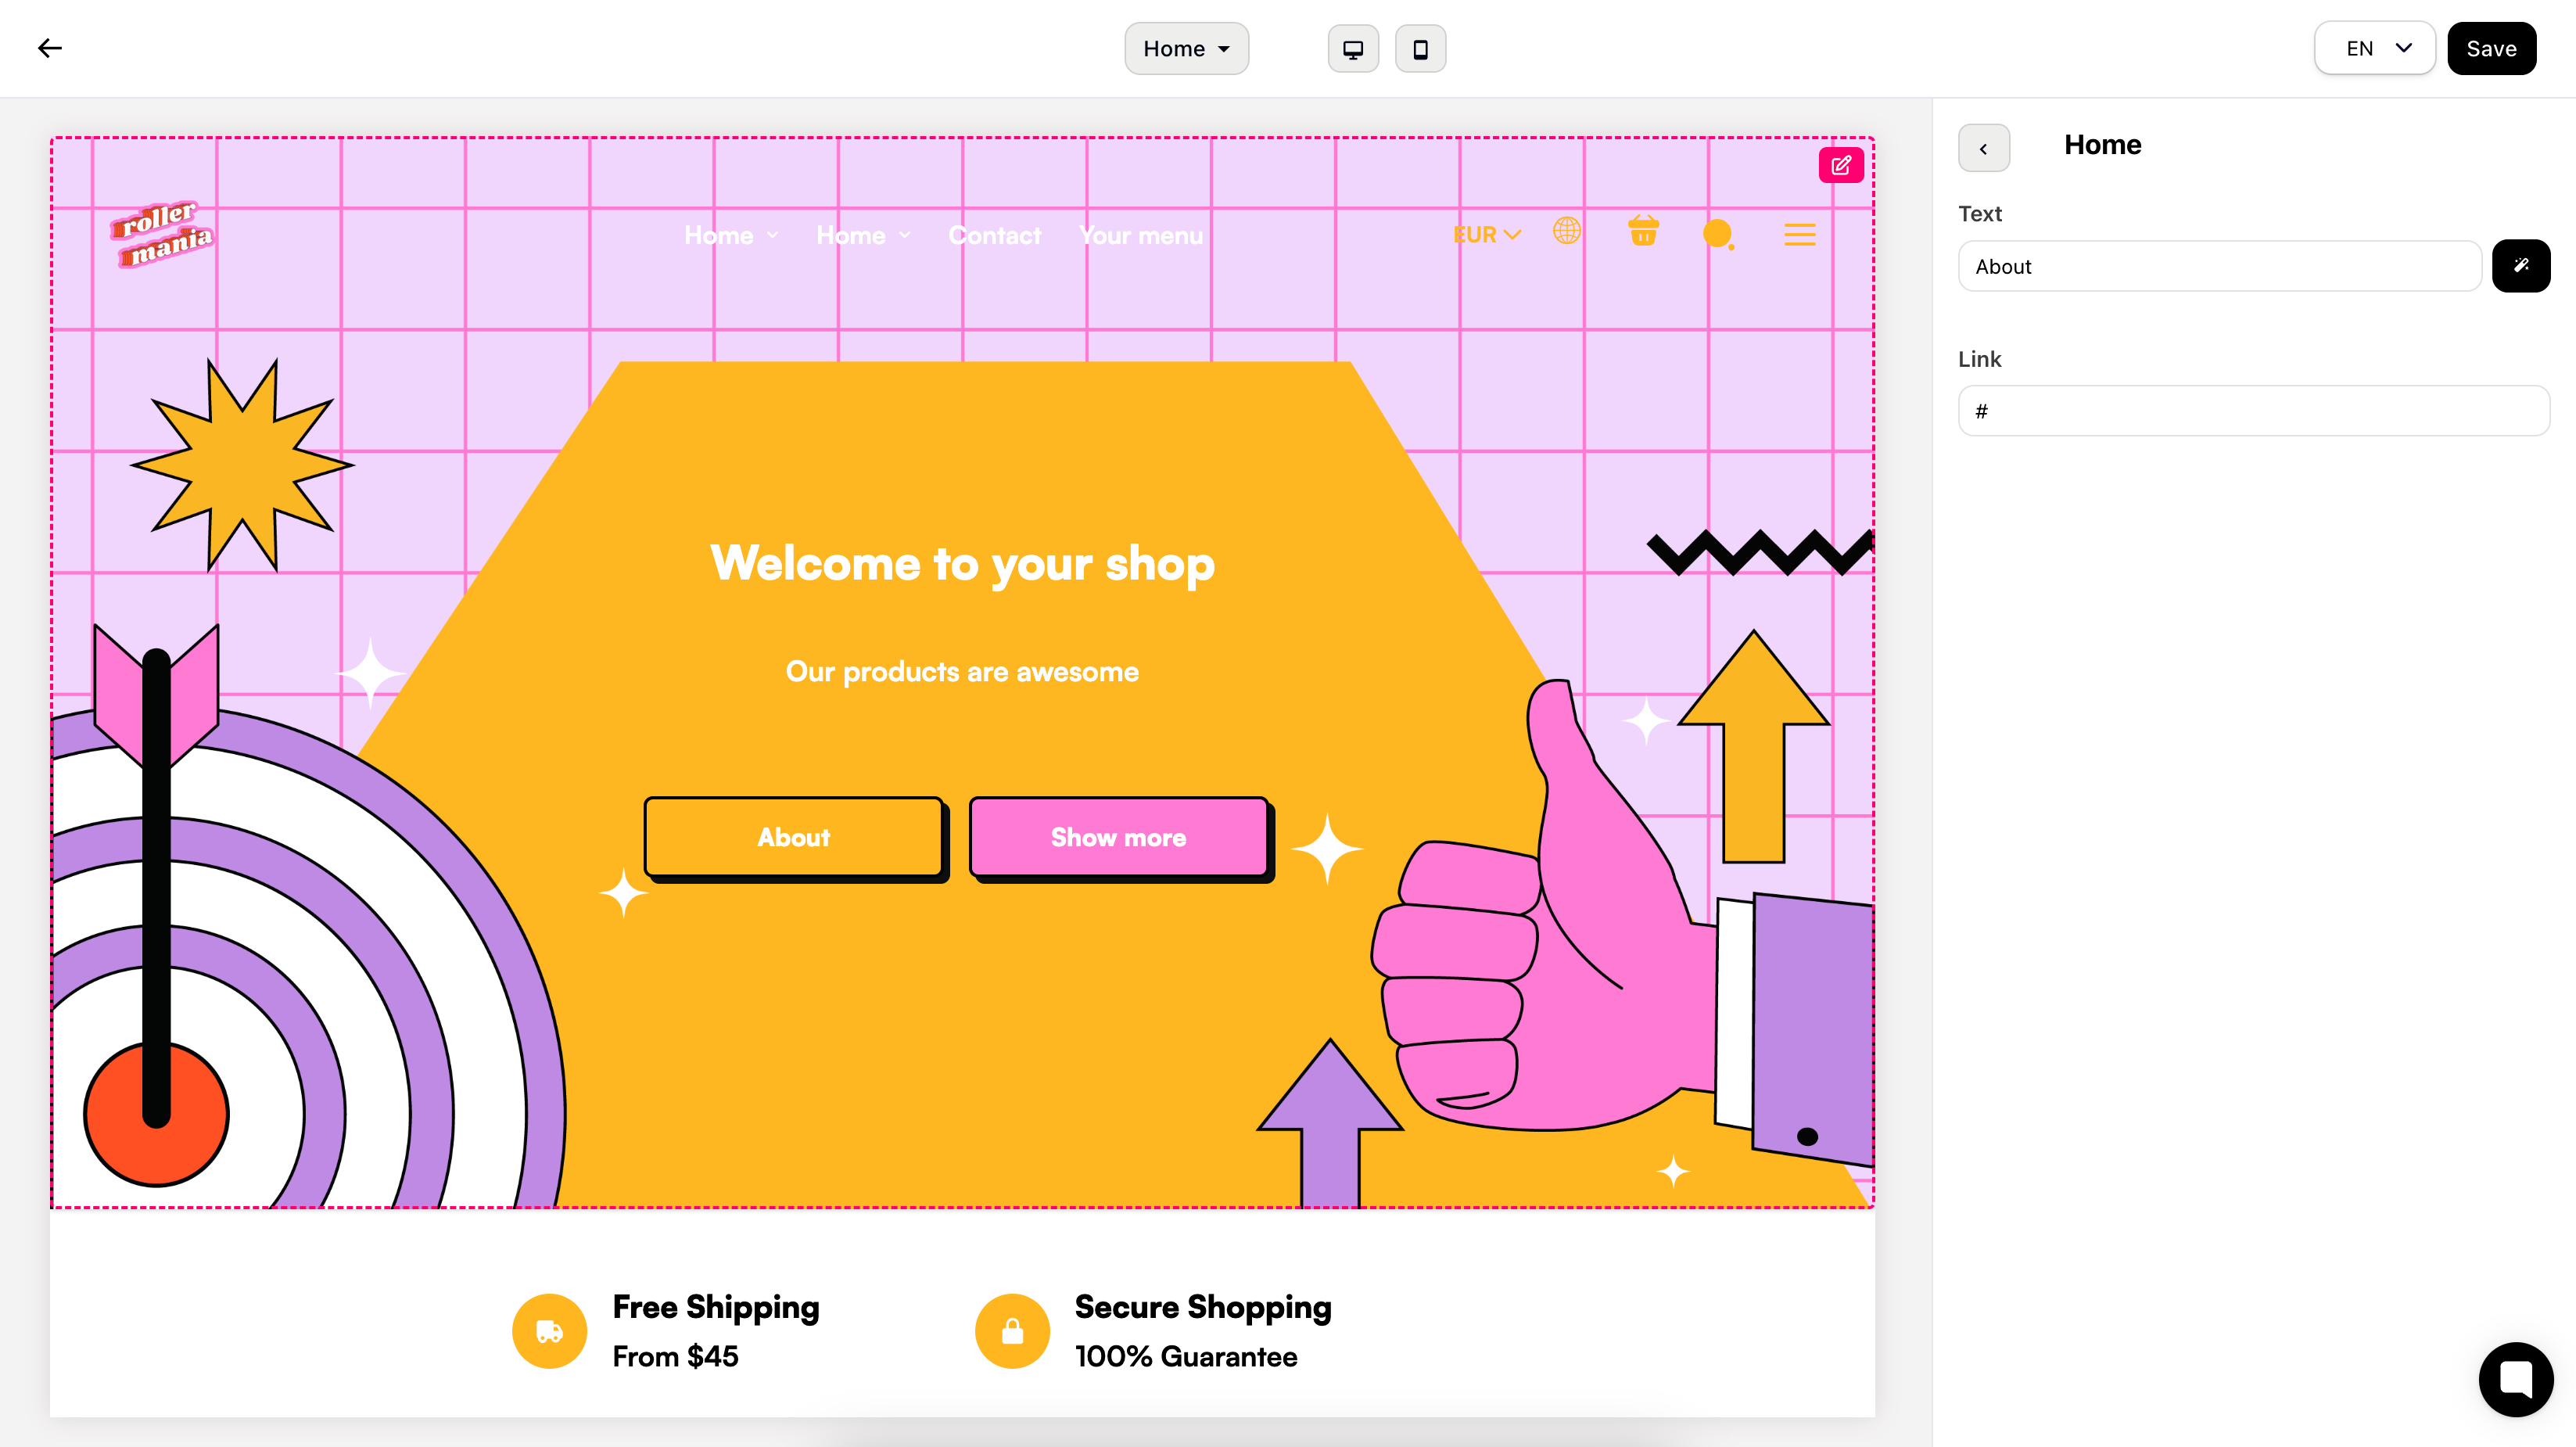Click the pink edit section icon
The width and height of the screenshot is (2576, 1447).
[1840, 165]
